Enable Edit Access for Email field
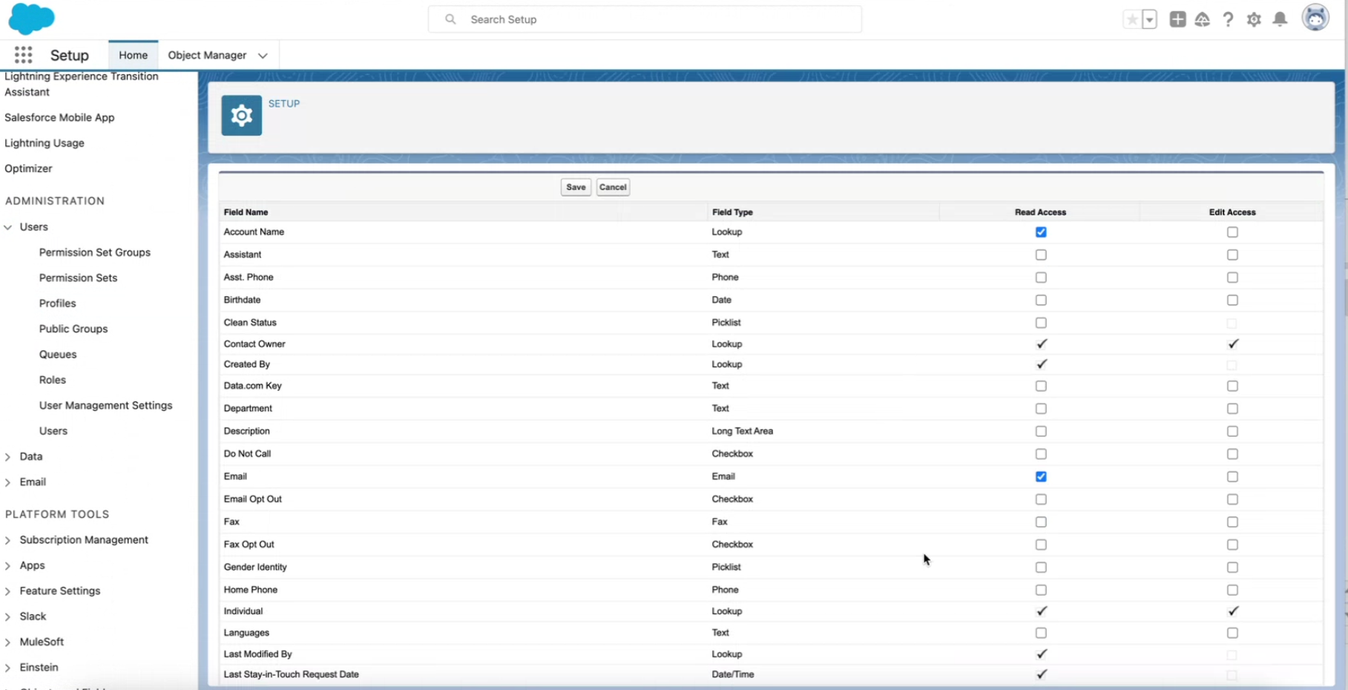The height and width of the screenshot is (690, 1348). point(1232,477)
